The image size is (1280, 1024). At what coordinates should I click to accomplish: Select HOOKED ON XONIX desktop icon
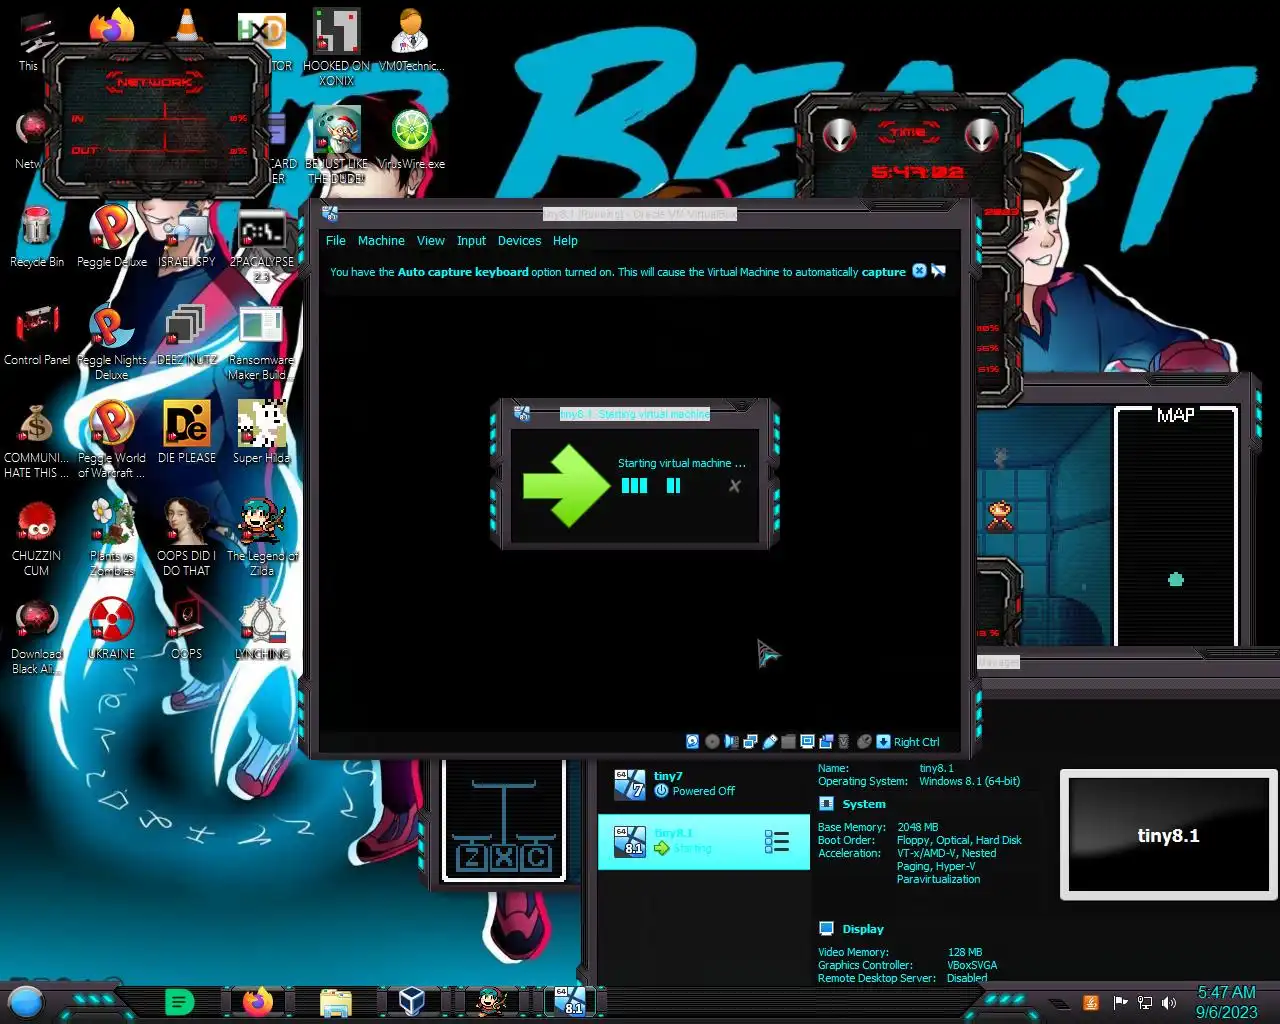pyautogui.click(x=337, y=48)
